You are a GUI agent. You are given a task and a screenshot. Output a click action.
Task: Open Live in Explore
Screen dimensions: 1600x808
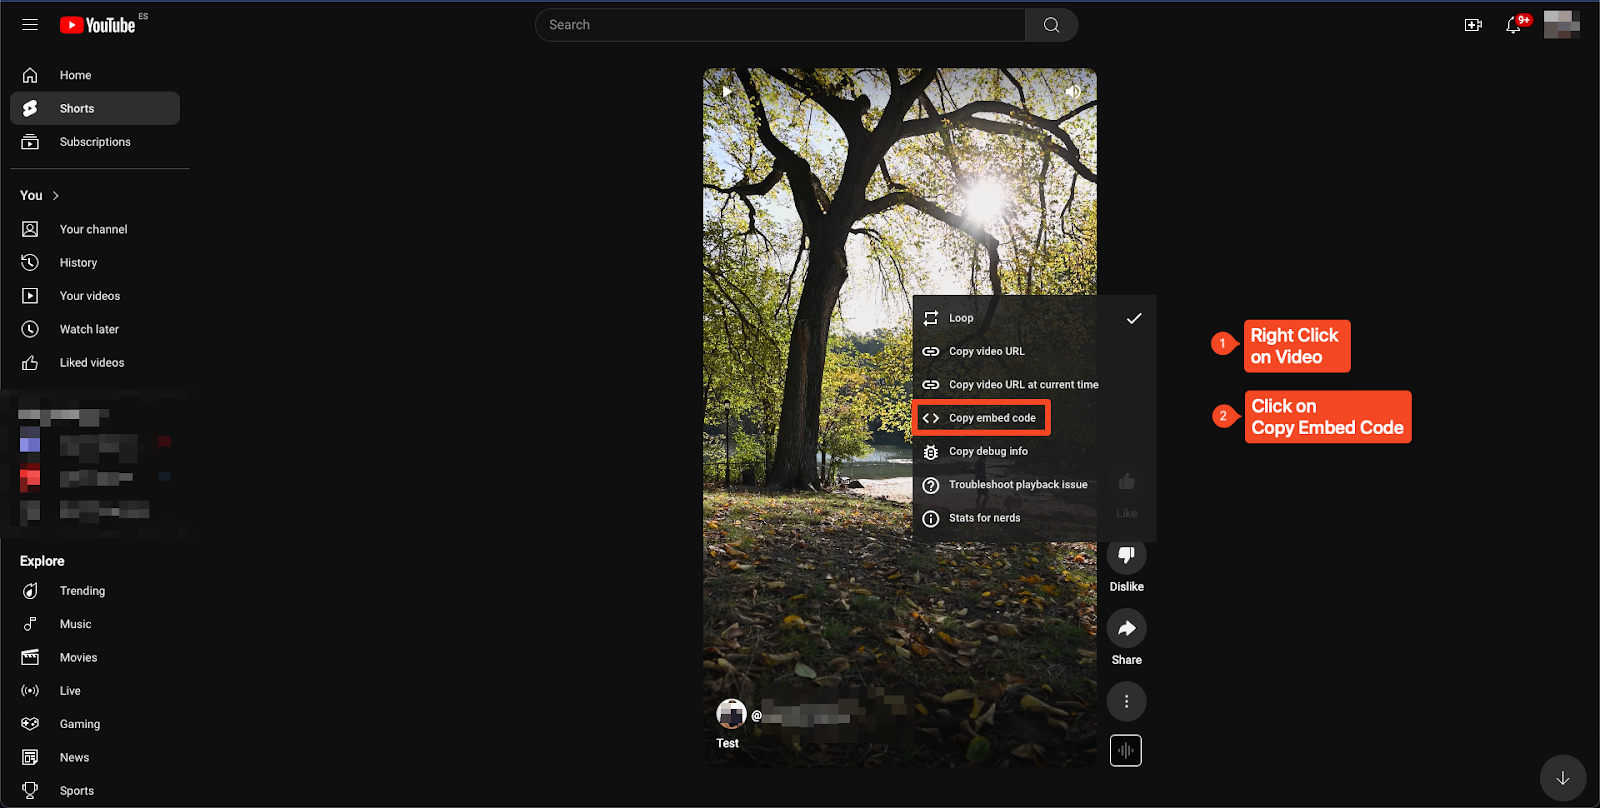pyautogui.click(x=95, y=691)
